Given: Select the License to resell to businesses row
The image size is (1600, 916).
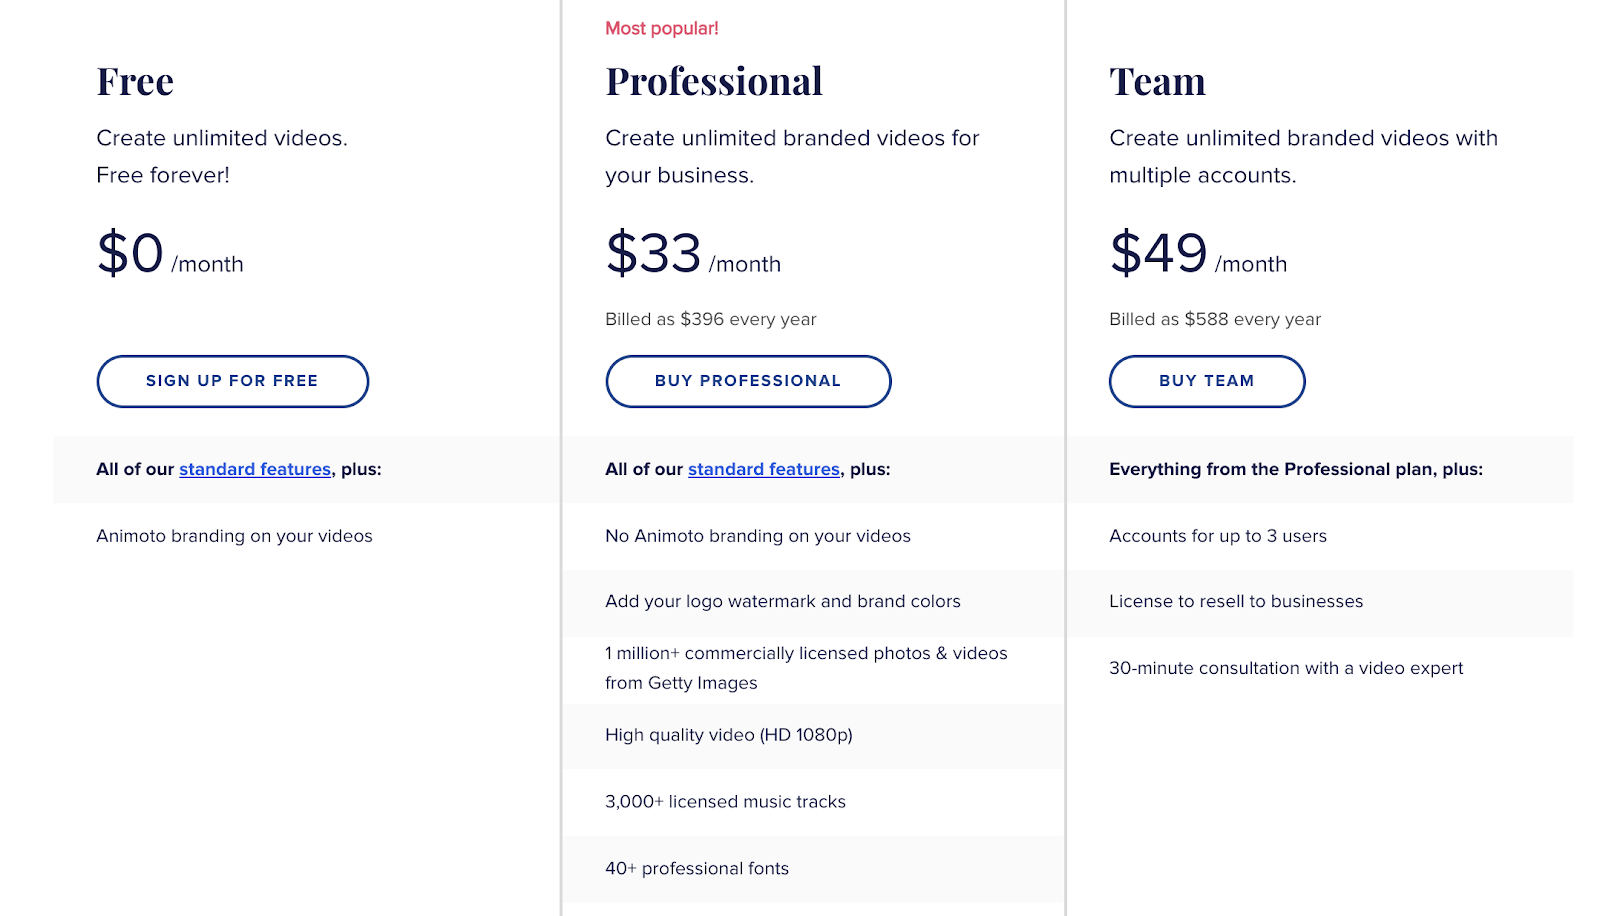Looking at the screenshot, I should [x=1236, y=601].
